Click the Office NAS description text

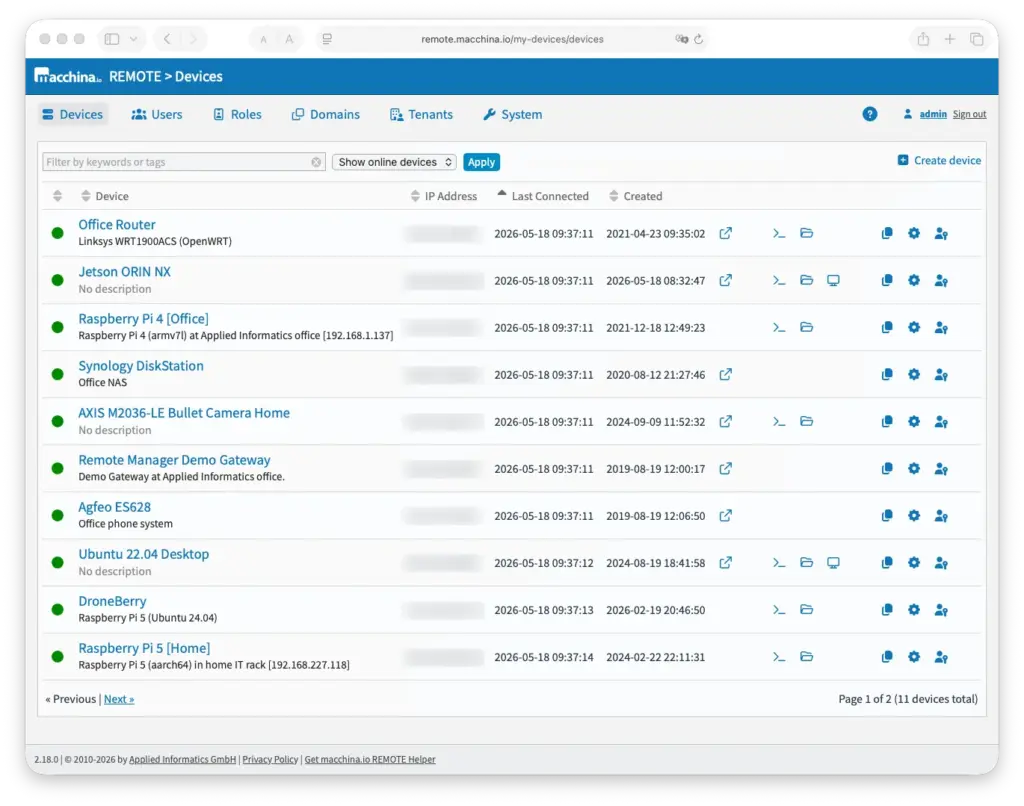(x=103, y=383)
